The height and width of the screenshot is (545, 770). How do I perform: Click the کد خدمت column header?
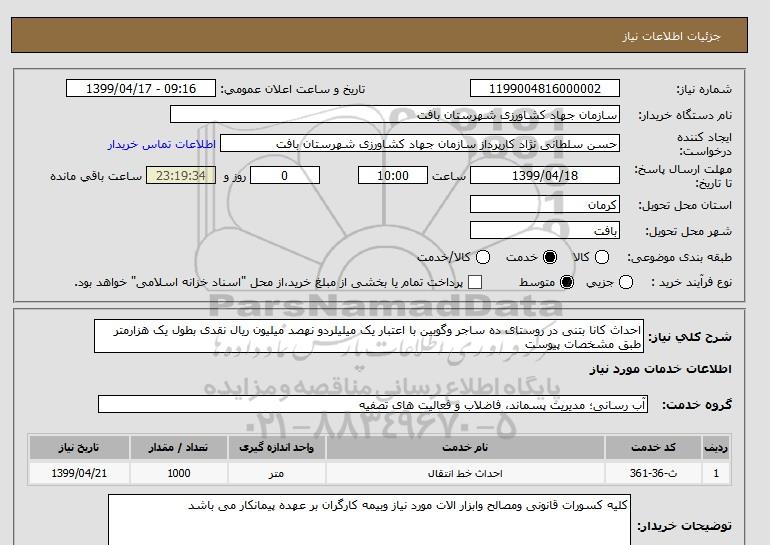(653, 447)
